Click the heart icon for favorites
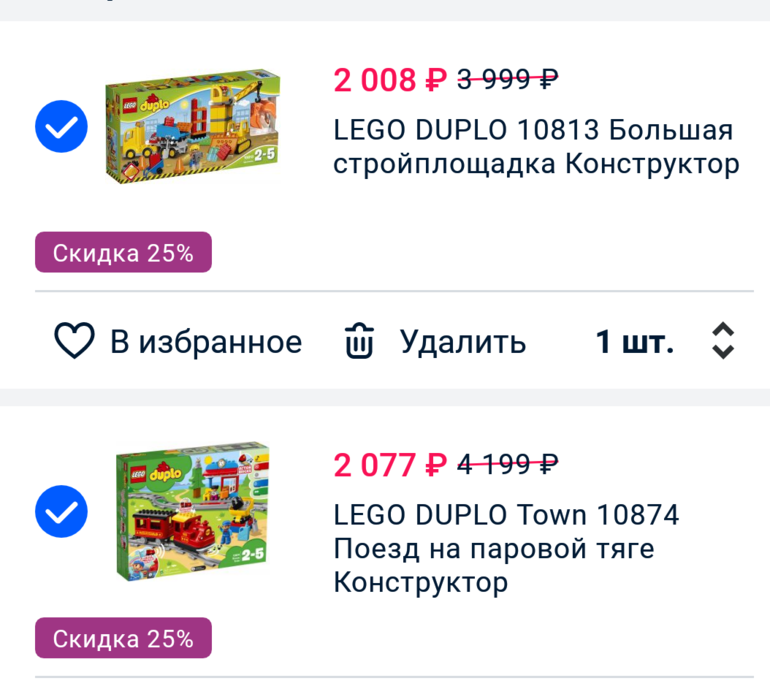Screen dimensions: 770x689 [x=74, y=341]
